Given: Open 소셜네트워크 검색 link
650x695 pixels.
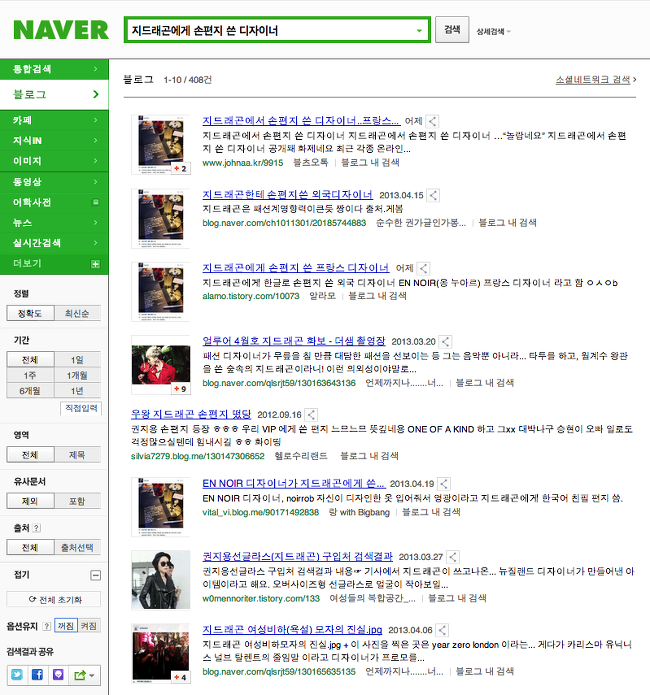Looking at the screenshot, I should (593, 79).
